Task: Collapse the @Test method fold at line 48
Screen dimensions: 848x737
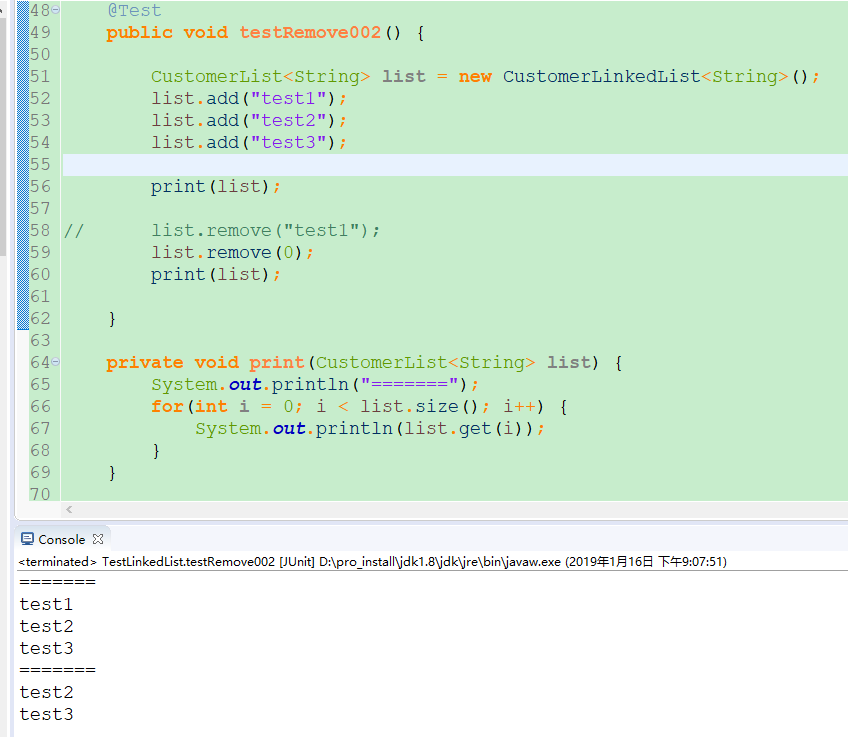Action: pyautogui.click(x=56, y=10)
